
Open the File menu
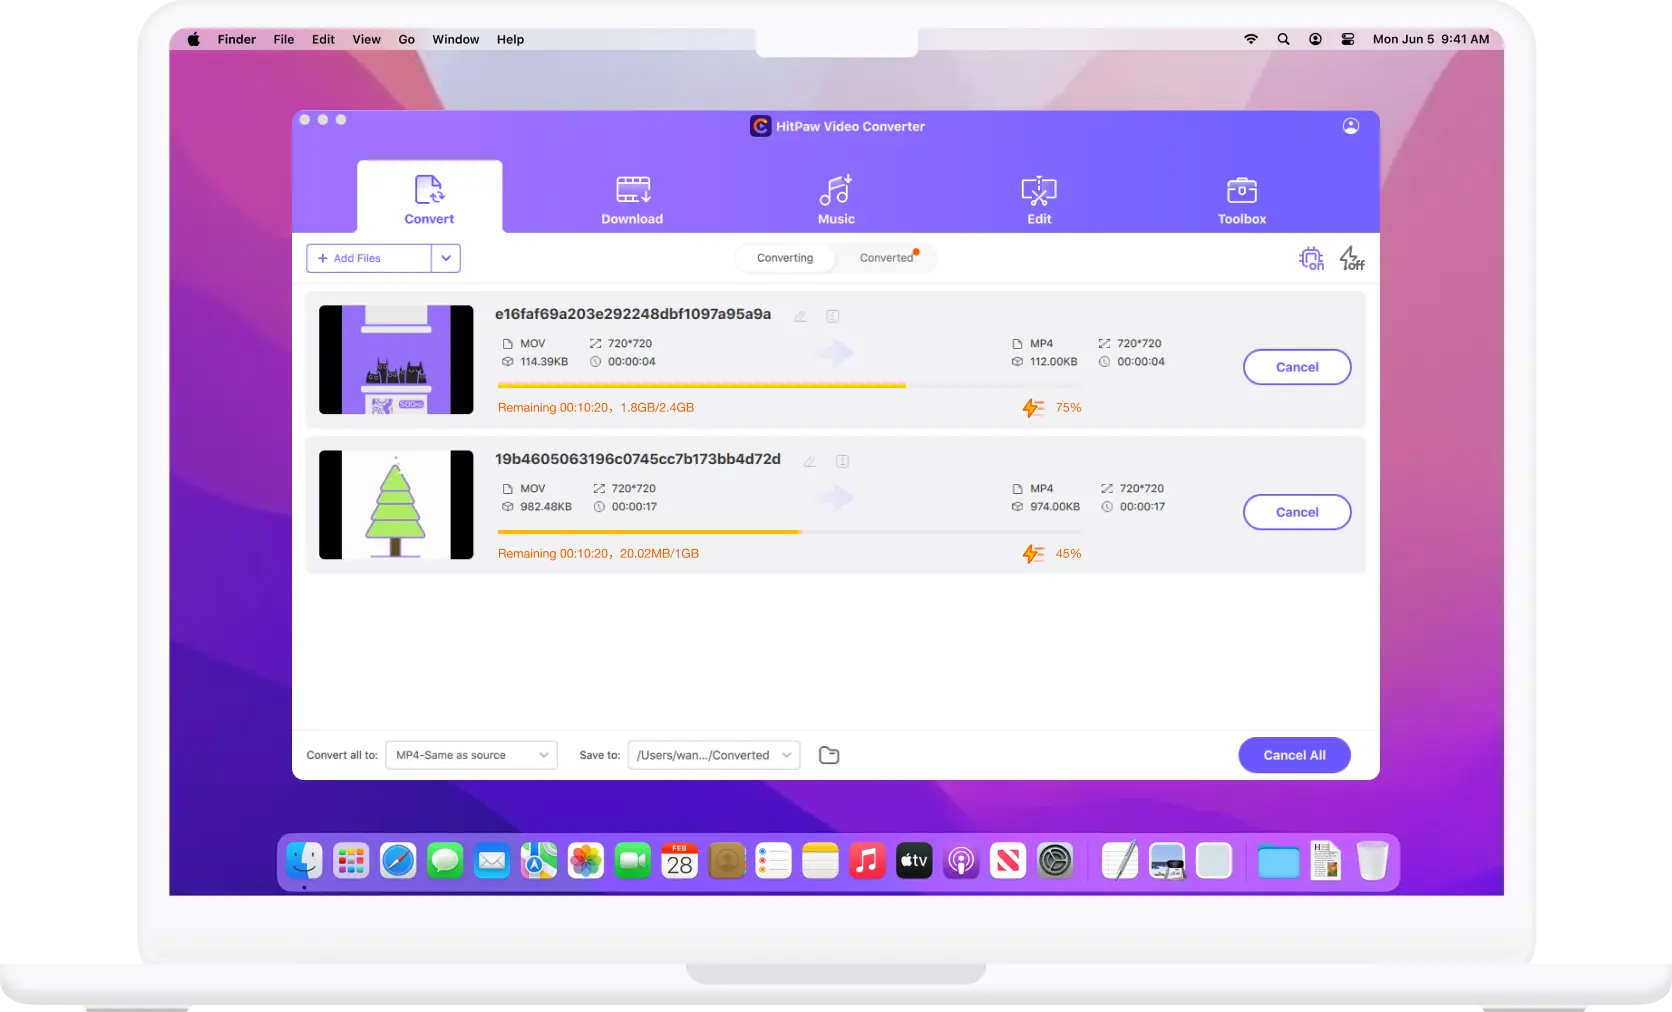click(x=284, y=39)
